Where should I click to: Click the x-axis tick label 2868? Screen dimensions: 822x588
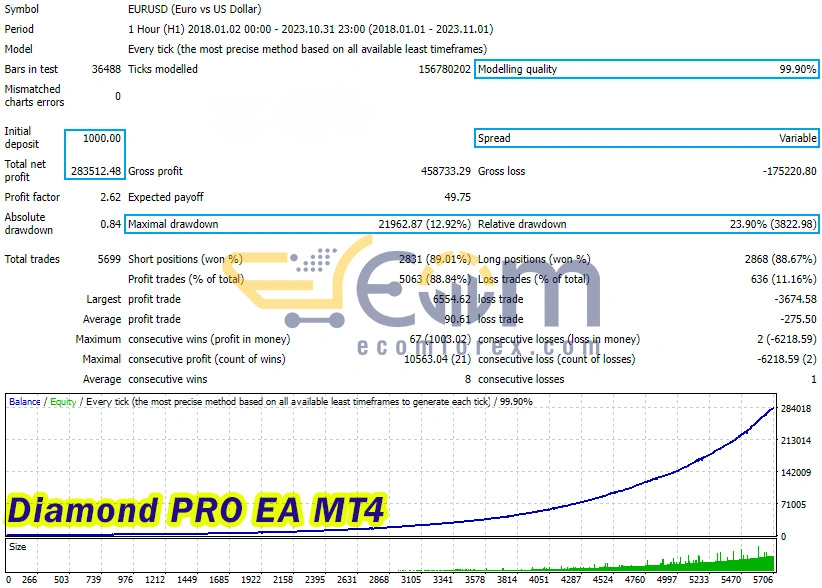click(x=378, y=579)
